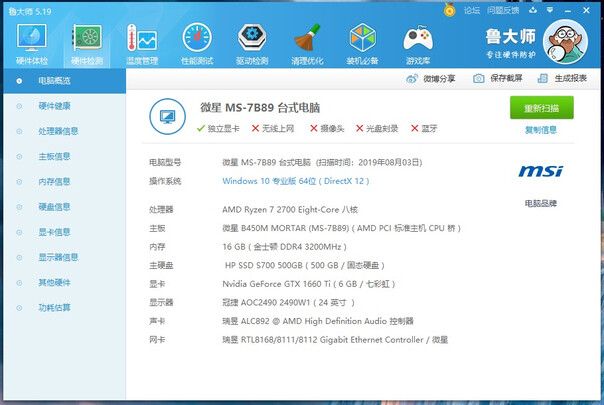This screenshot has width=604, height=405.
Task: Select the 温度管理 temperature management icon
Action: pyautogui.click(x=141, y=41)
